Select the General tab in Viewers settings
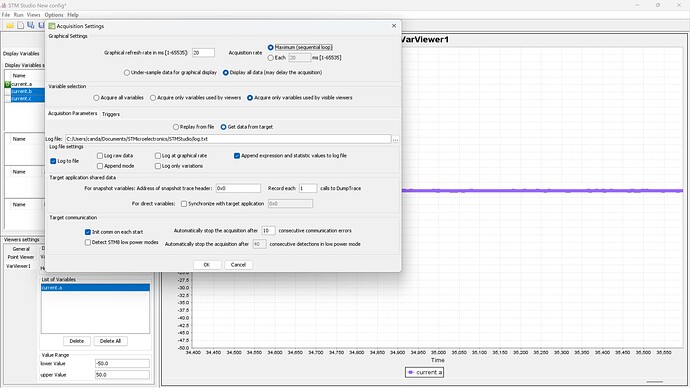Screen dimensions: 690x388 tap(21, 249)
